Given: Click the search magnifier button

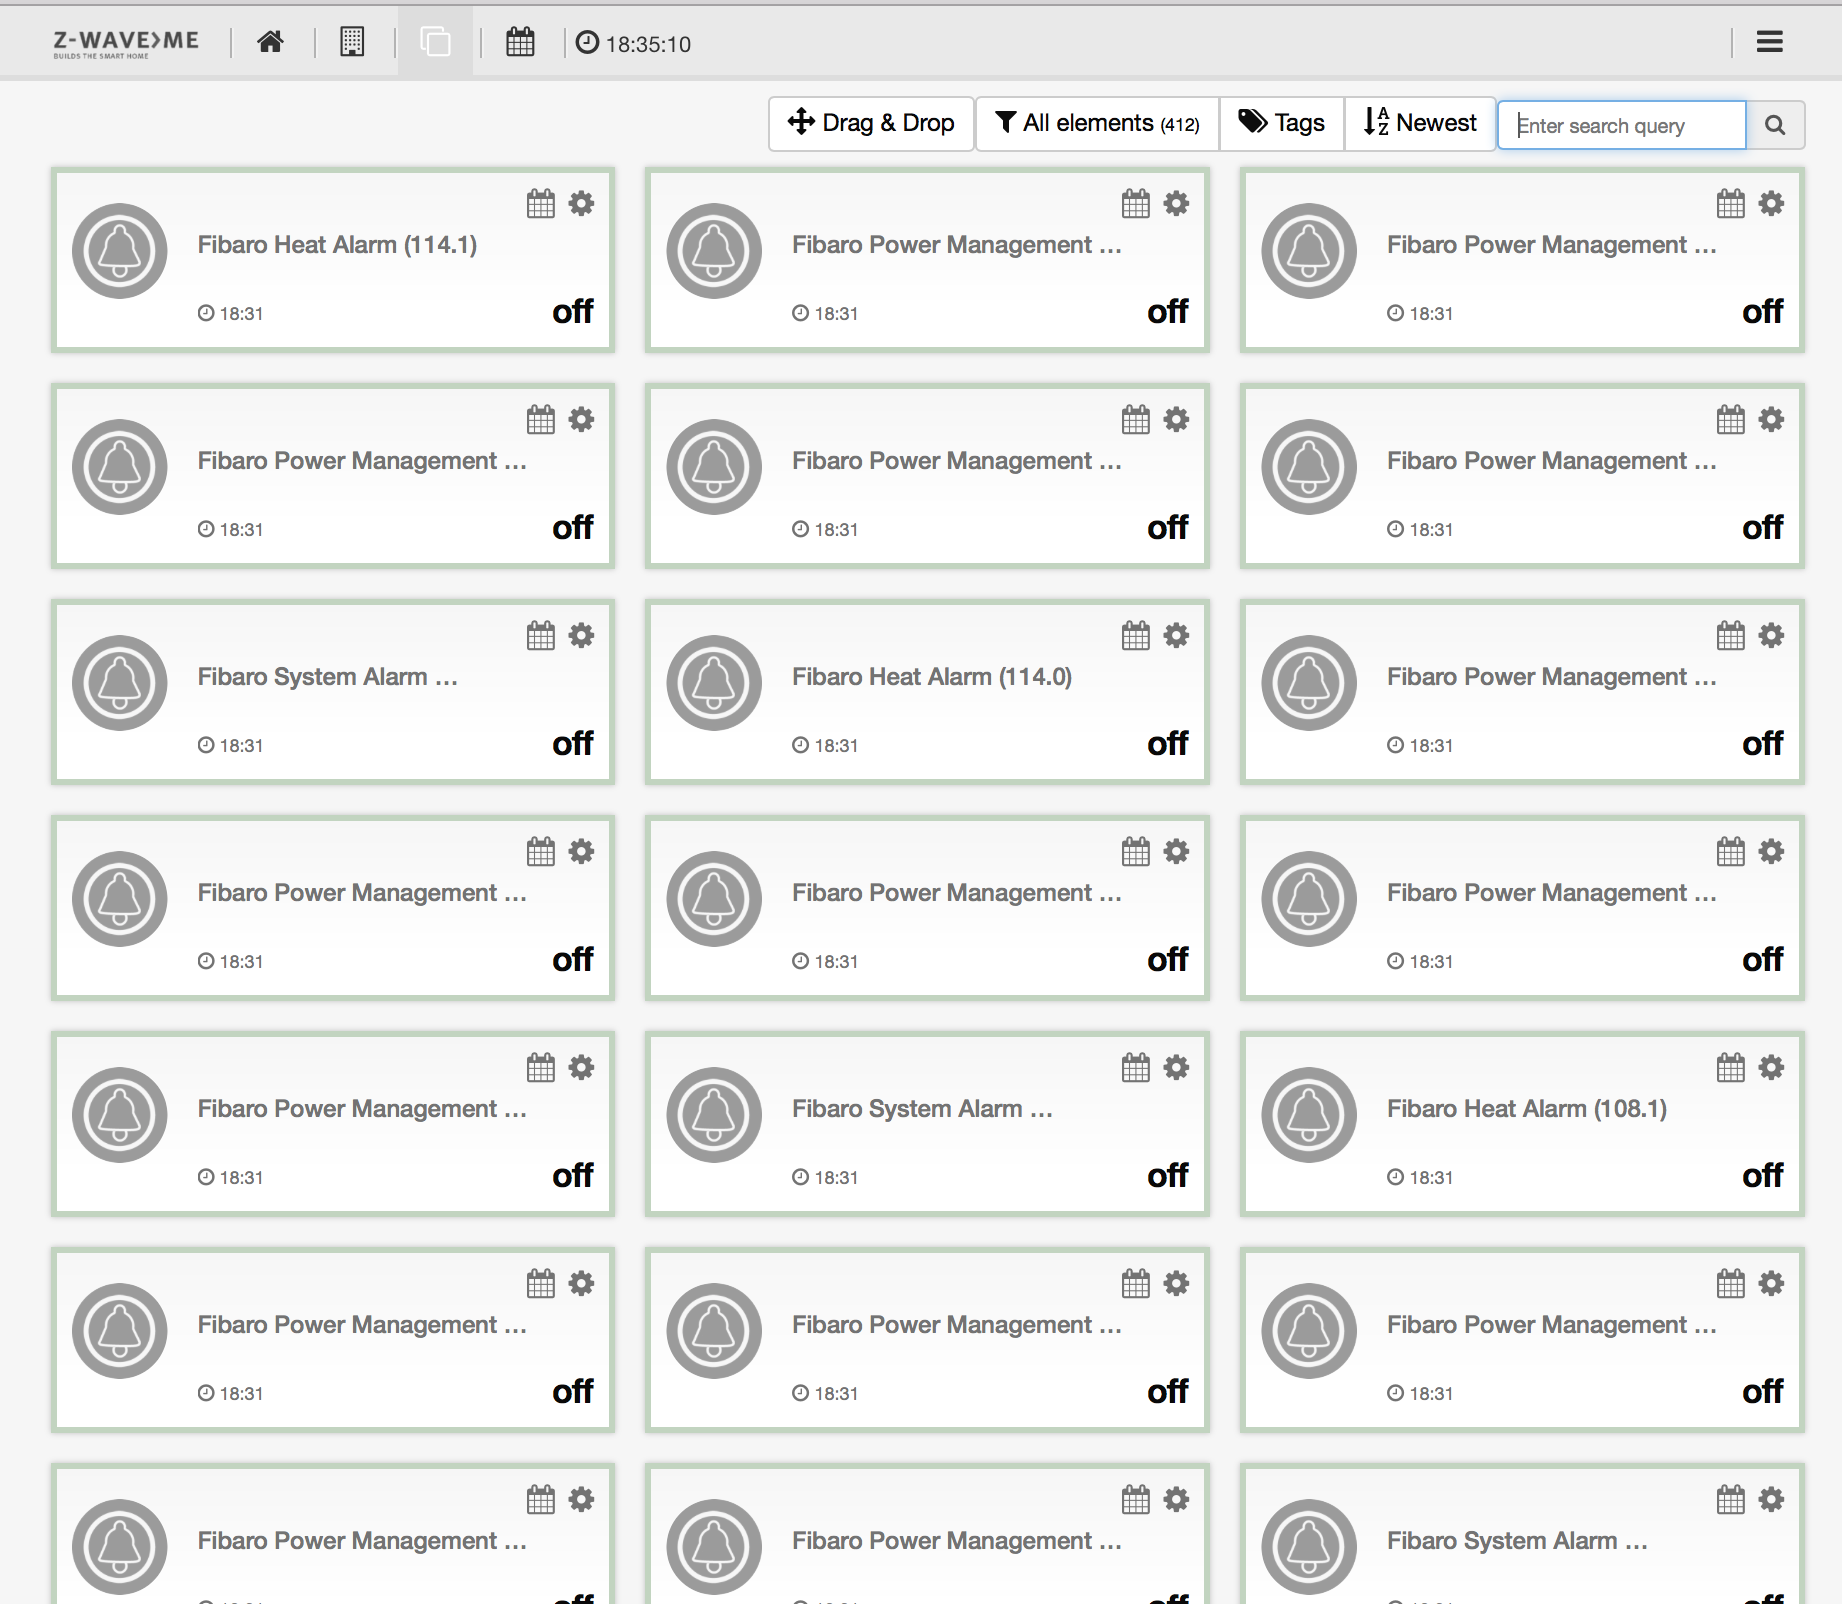Looking at the screenshot, I should (x=1775, y=125).
